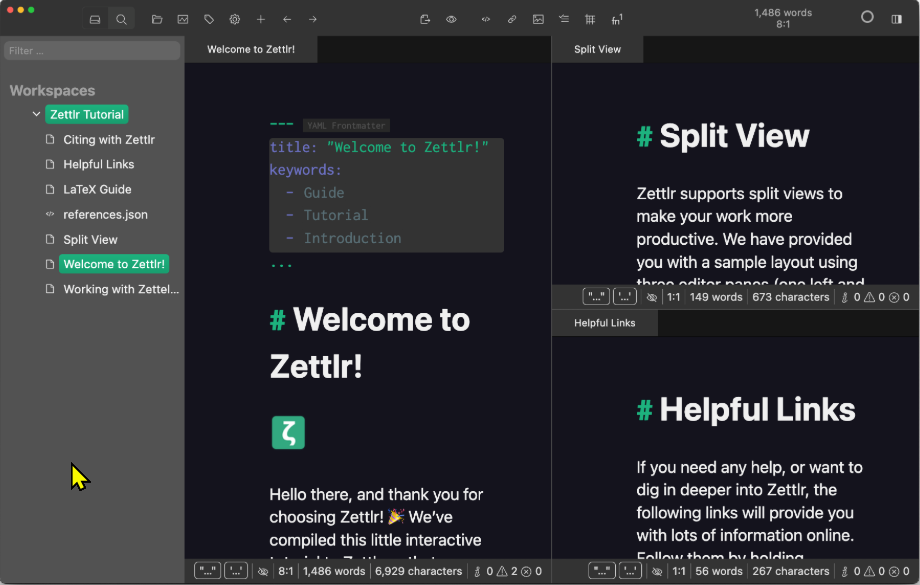Switch to Welcome to Zettlr! tab
This screenshot has width=920, height=585.
[x=251, y=49]
